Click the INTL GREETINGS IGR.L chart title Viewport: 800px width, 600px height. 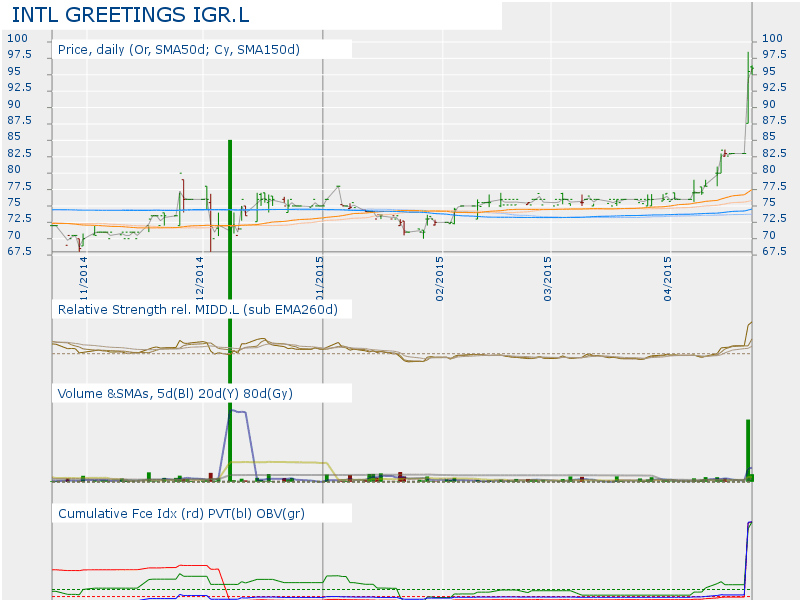tap(130, 15)
